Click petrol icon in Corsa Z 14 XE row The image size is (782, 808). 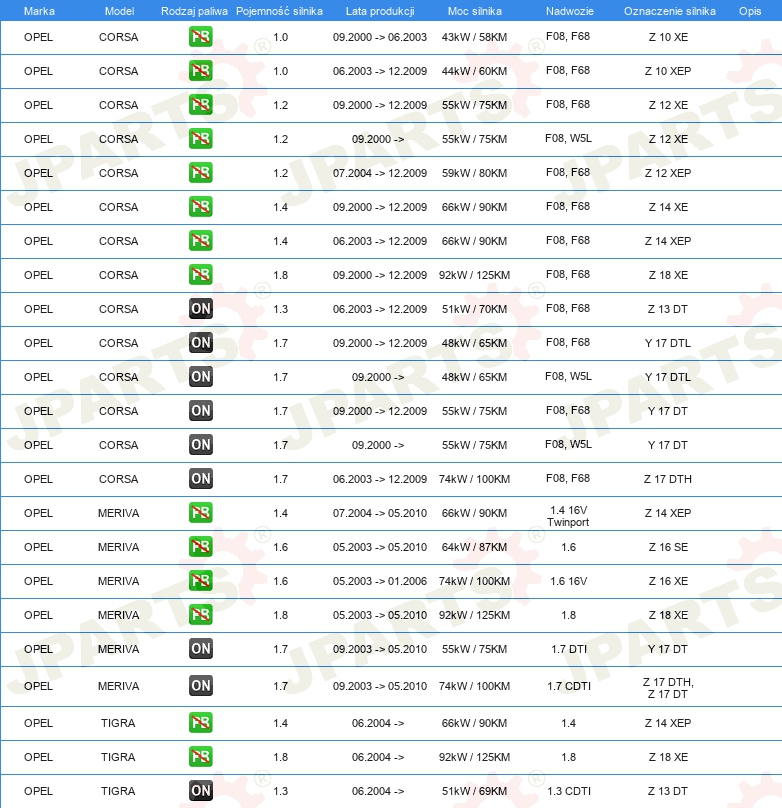tap(200, 207)
